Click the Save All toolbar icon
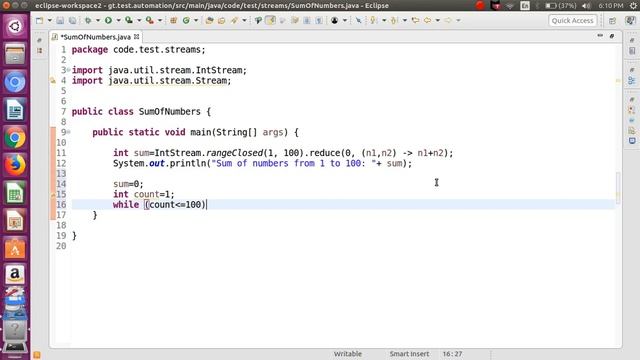The width and height of the screenshot is (640, 360). pyautogui.click(x=72, y=20)
